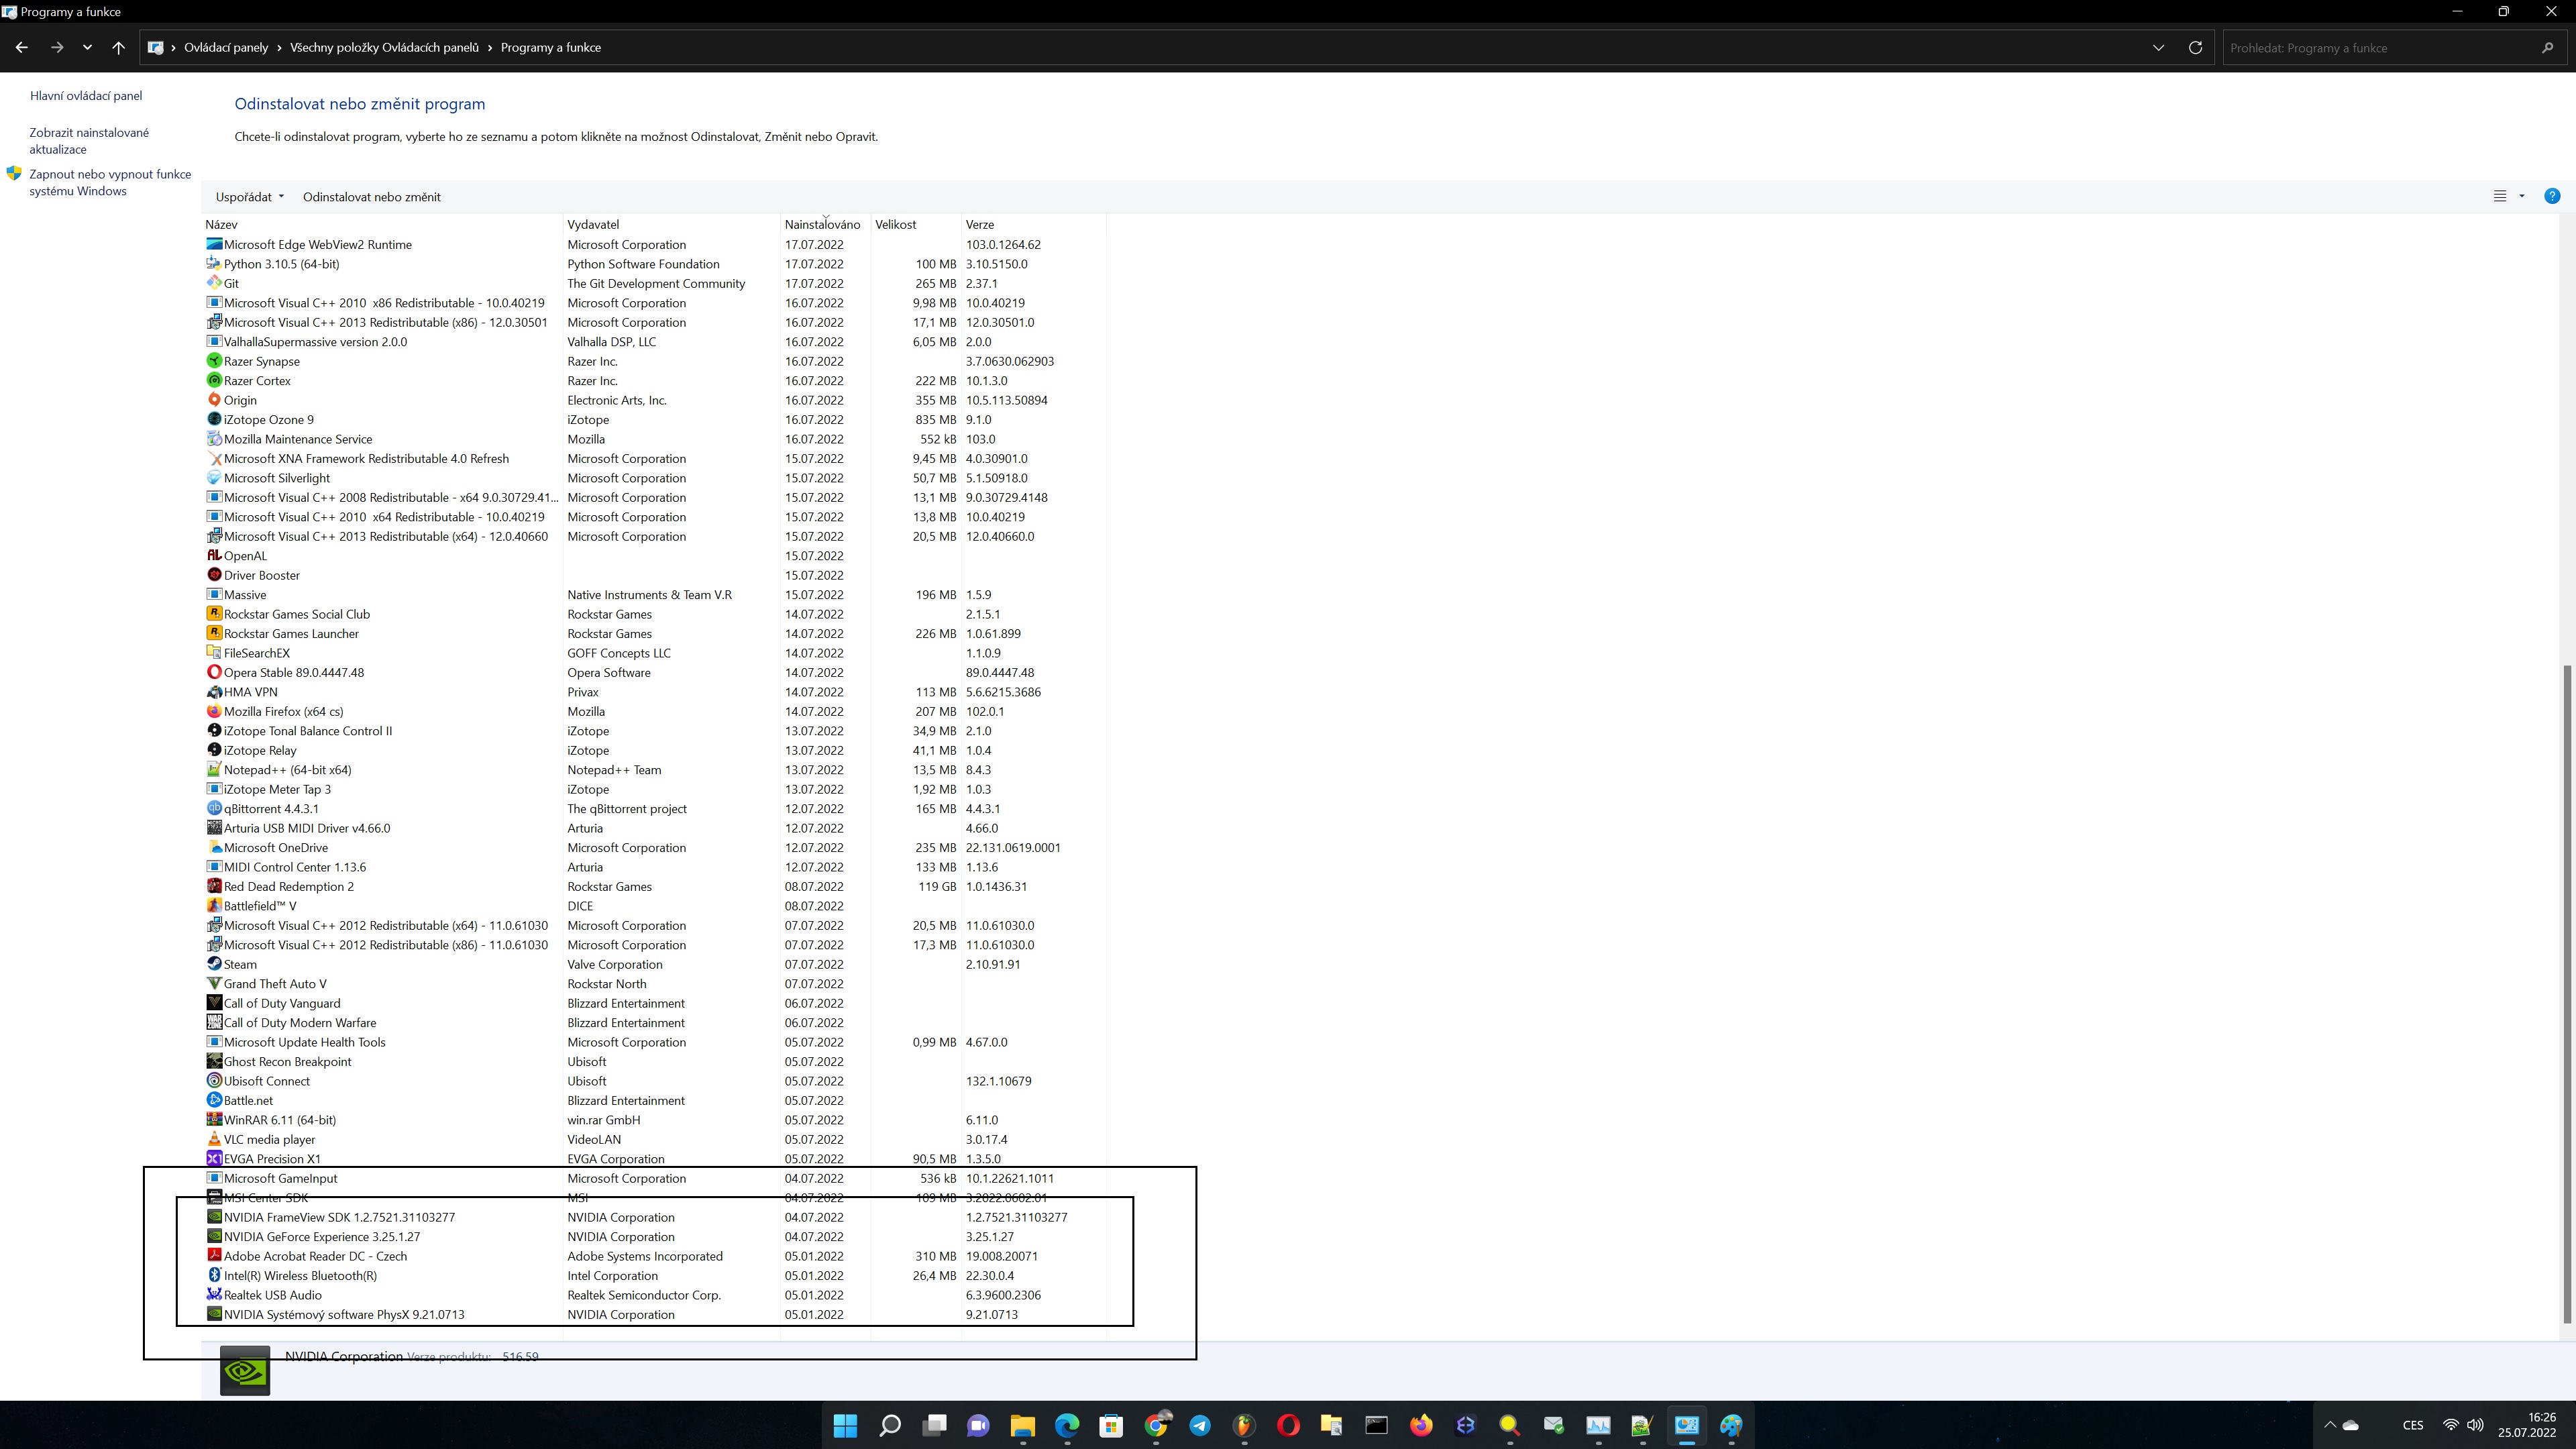Click the Steam program icon
Screen dimensions: 2576x1449
pyautogui.click(x=214, y=964)
